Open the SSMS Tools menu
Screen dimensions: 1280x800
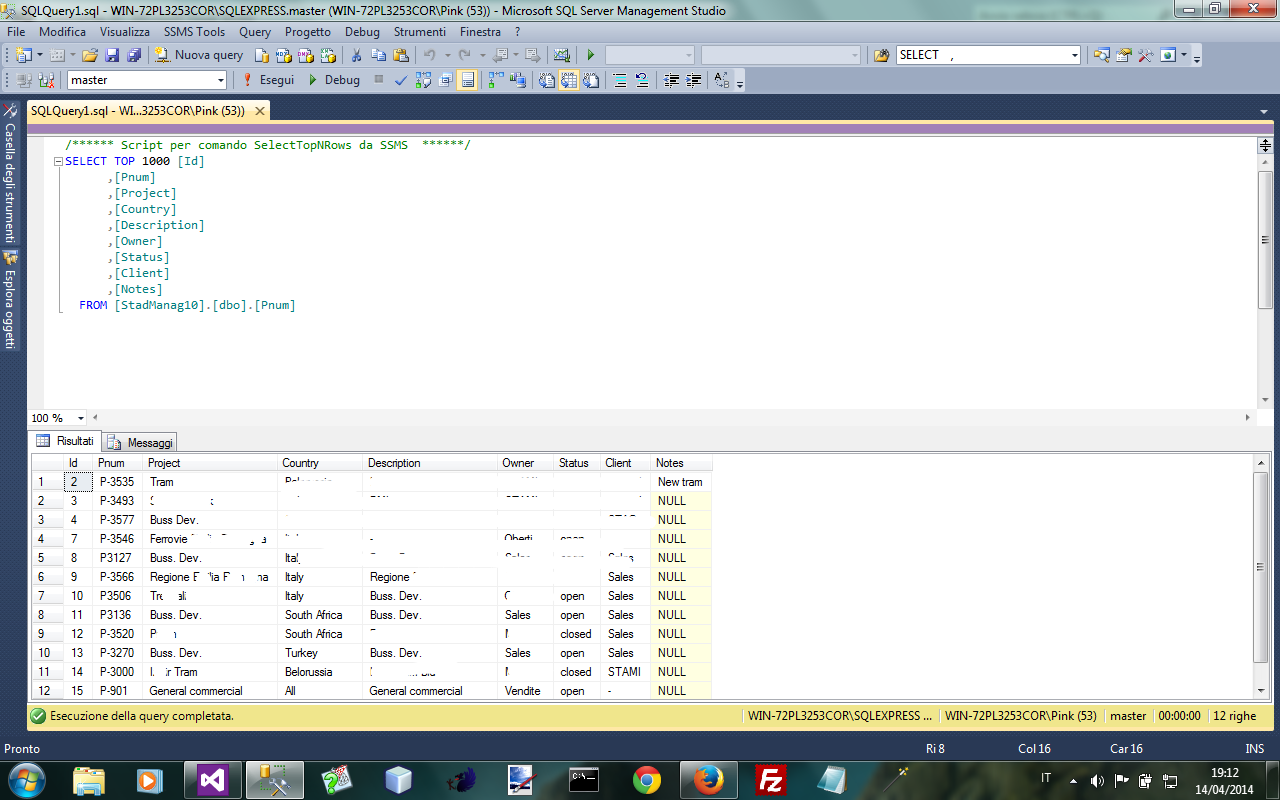coord(194,32)
